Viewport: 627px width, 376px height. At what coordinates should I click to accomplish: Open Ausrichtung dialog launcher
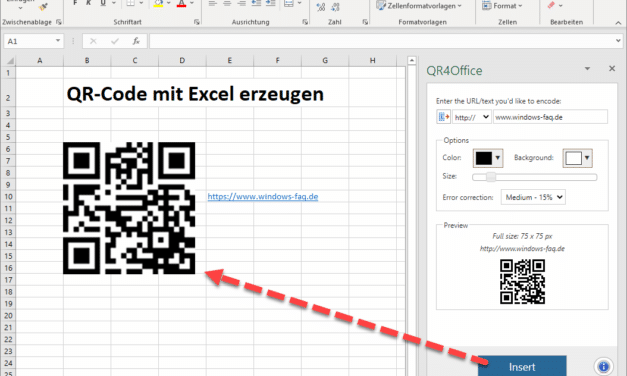click(x=305, y=22)
